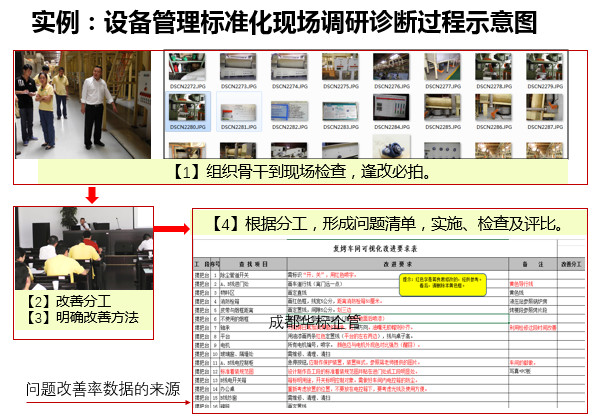The height and width of the screenshot is (420, 594).
Task: Click the 查找项目 column header
Action: click(253, 264)
